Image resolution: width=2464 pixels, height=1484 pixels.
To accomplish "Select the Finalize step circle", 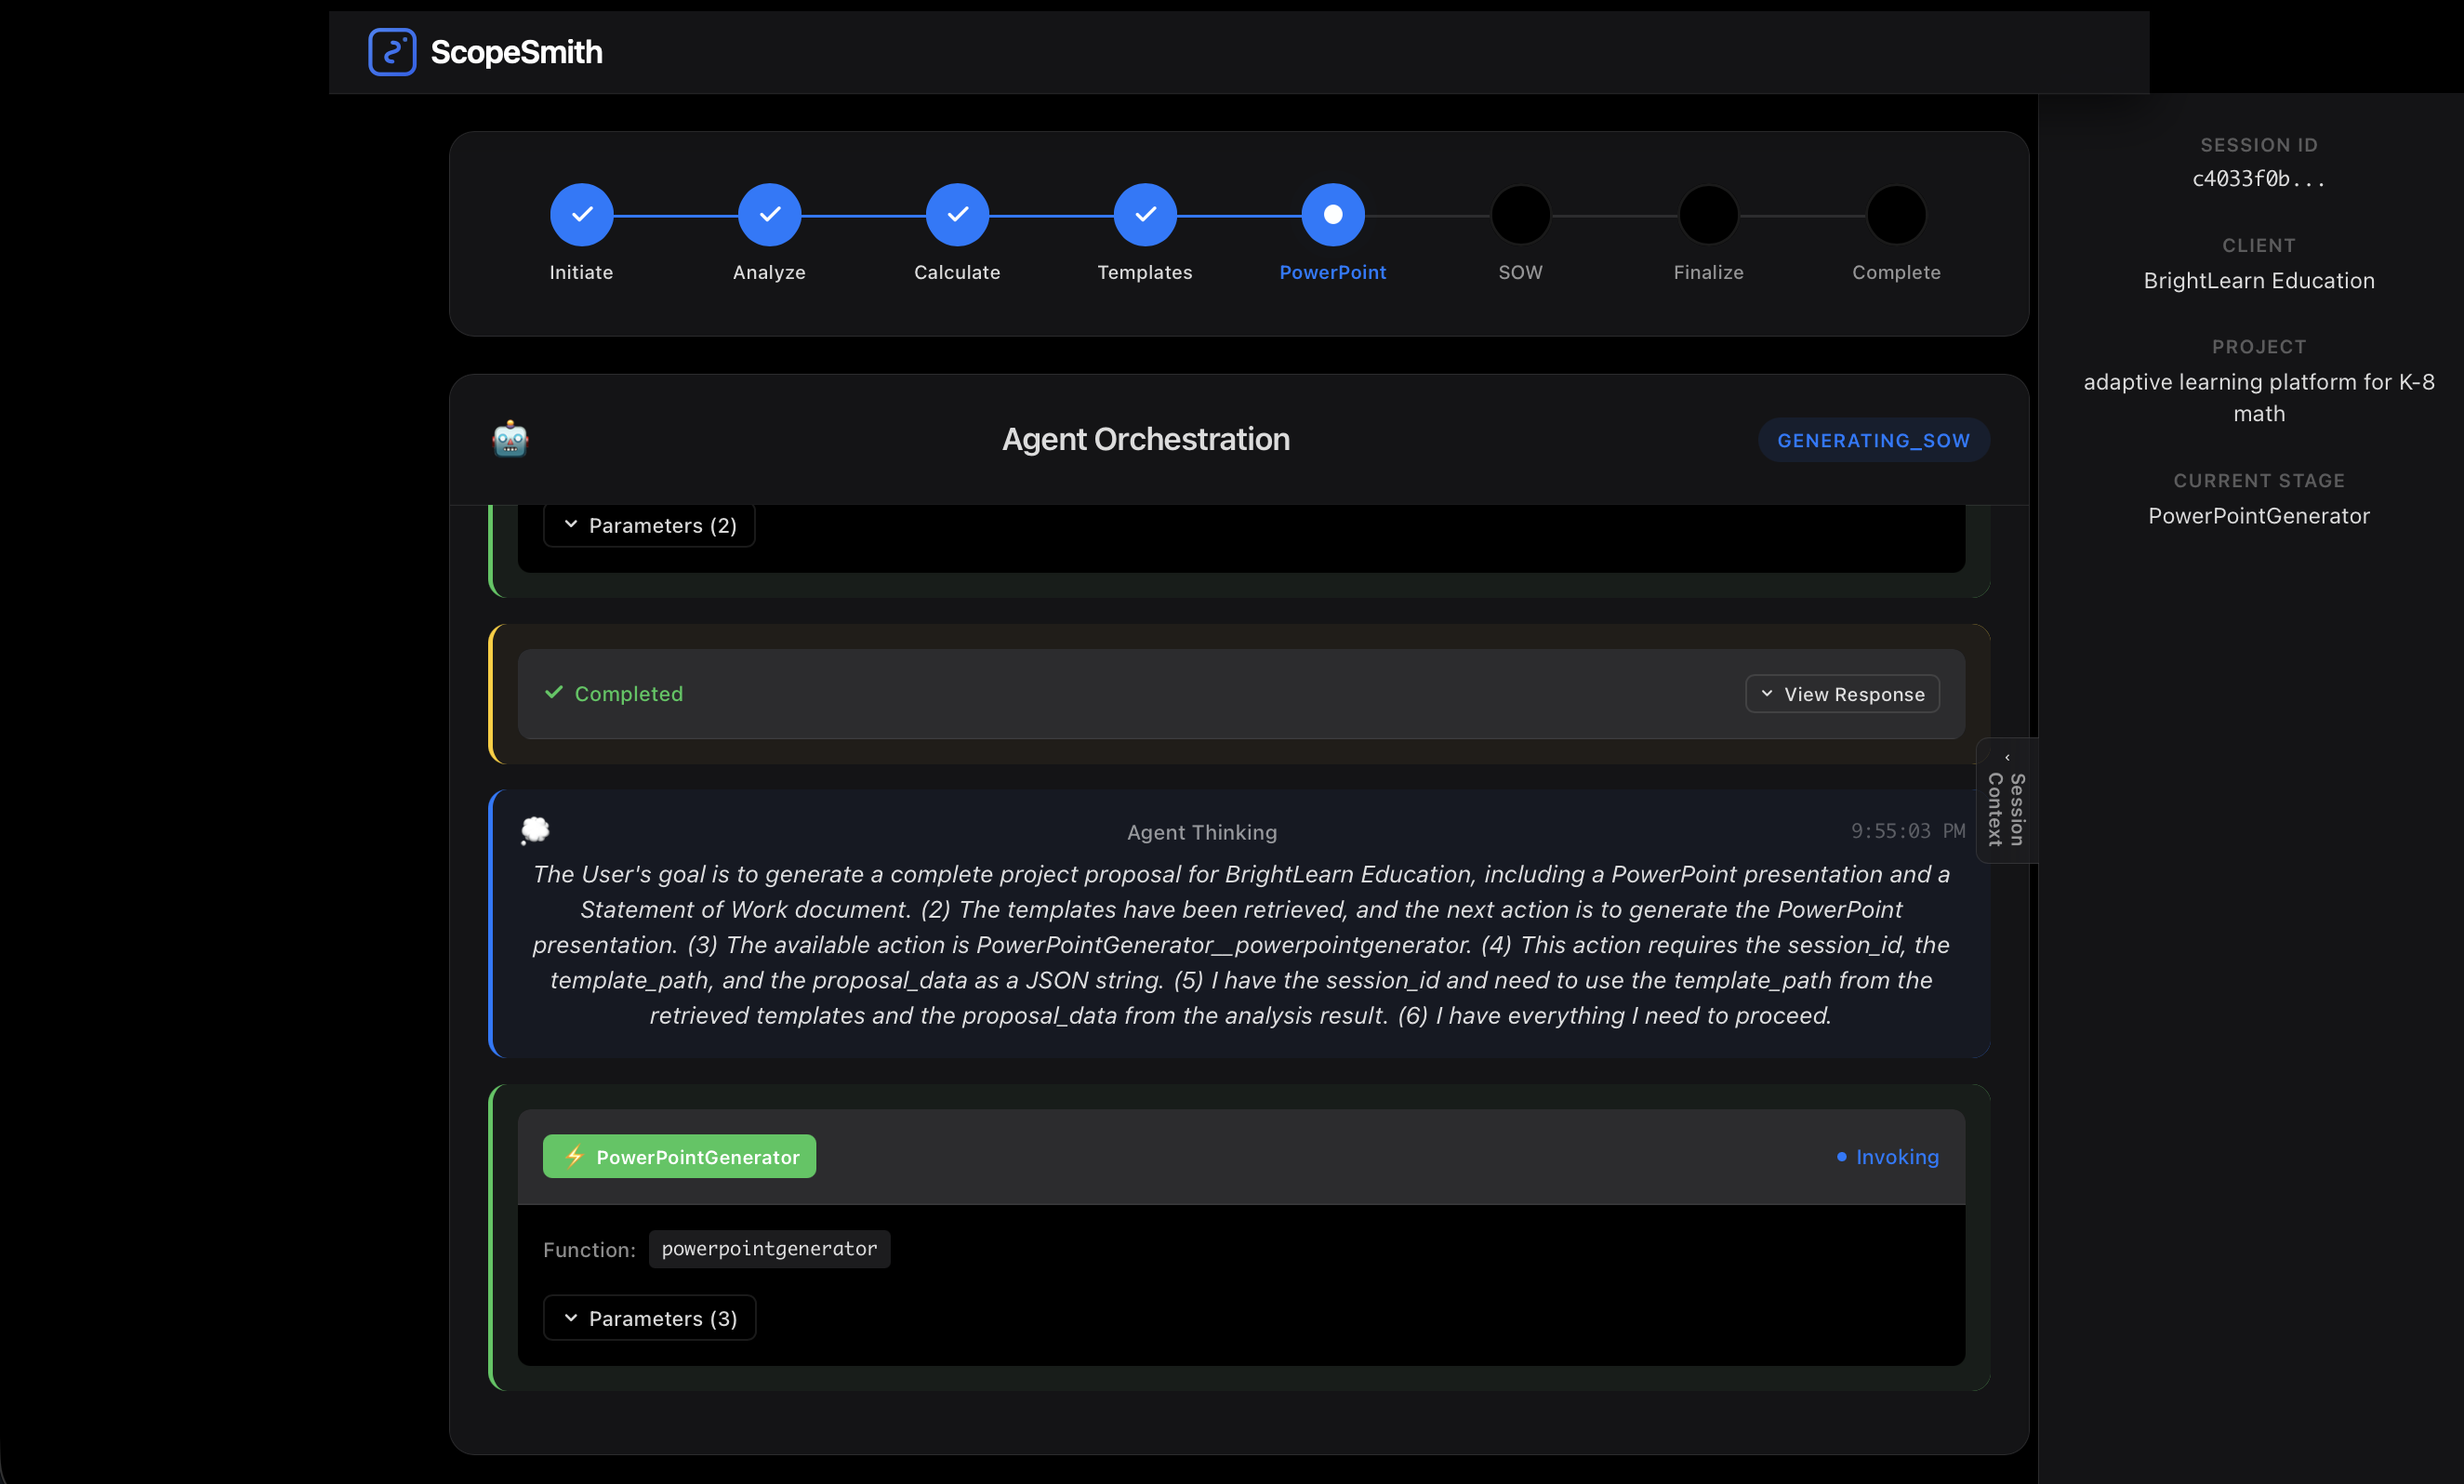I will (x=1708, y=214).
